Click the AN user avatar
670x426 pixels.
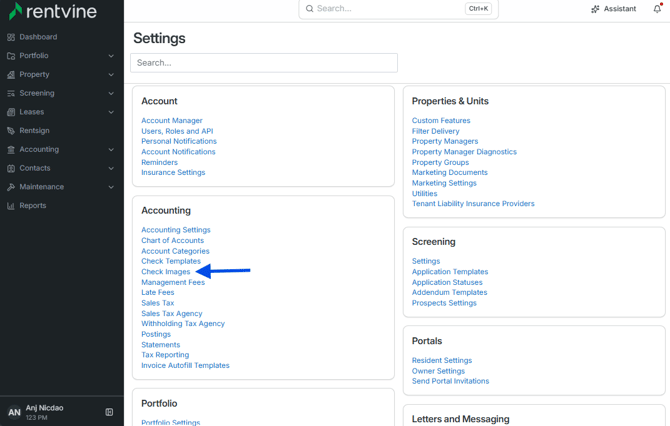(x=14, y=412)
